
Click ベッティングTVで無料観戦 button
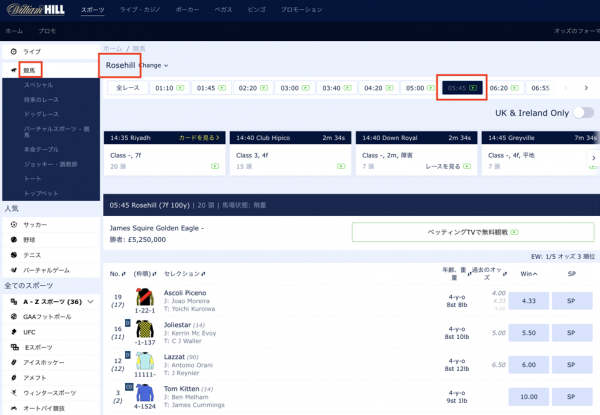473,232
